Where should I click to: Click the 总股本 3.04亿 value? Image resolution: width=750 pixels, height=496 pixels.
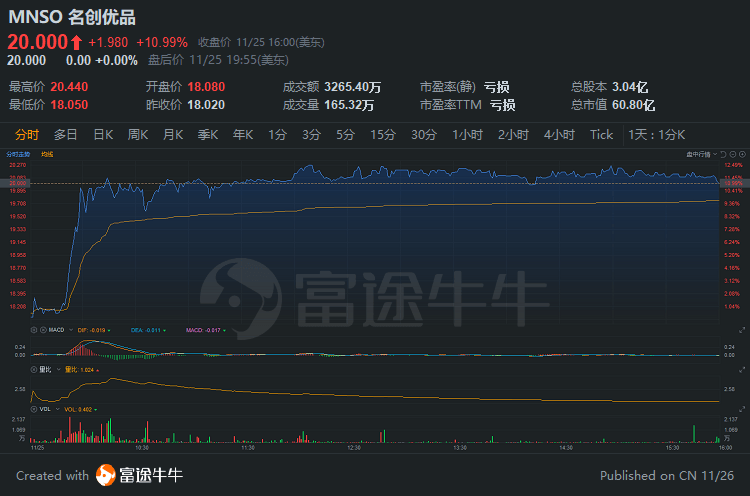630,87
